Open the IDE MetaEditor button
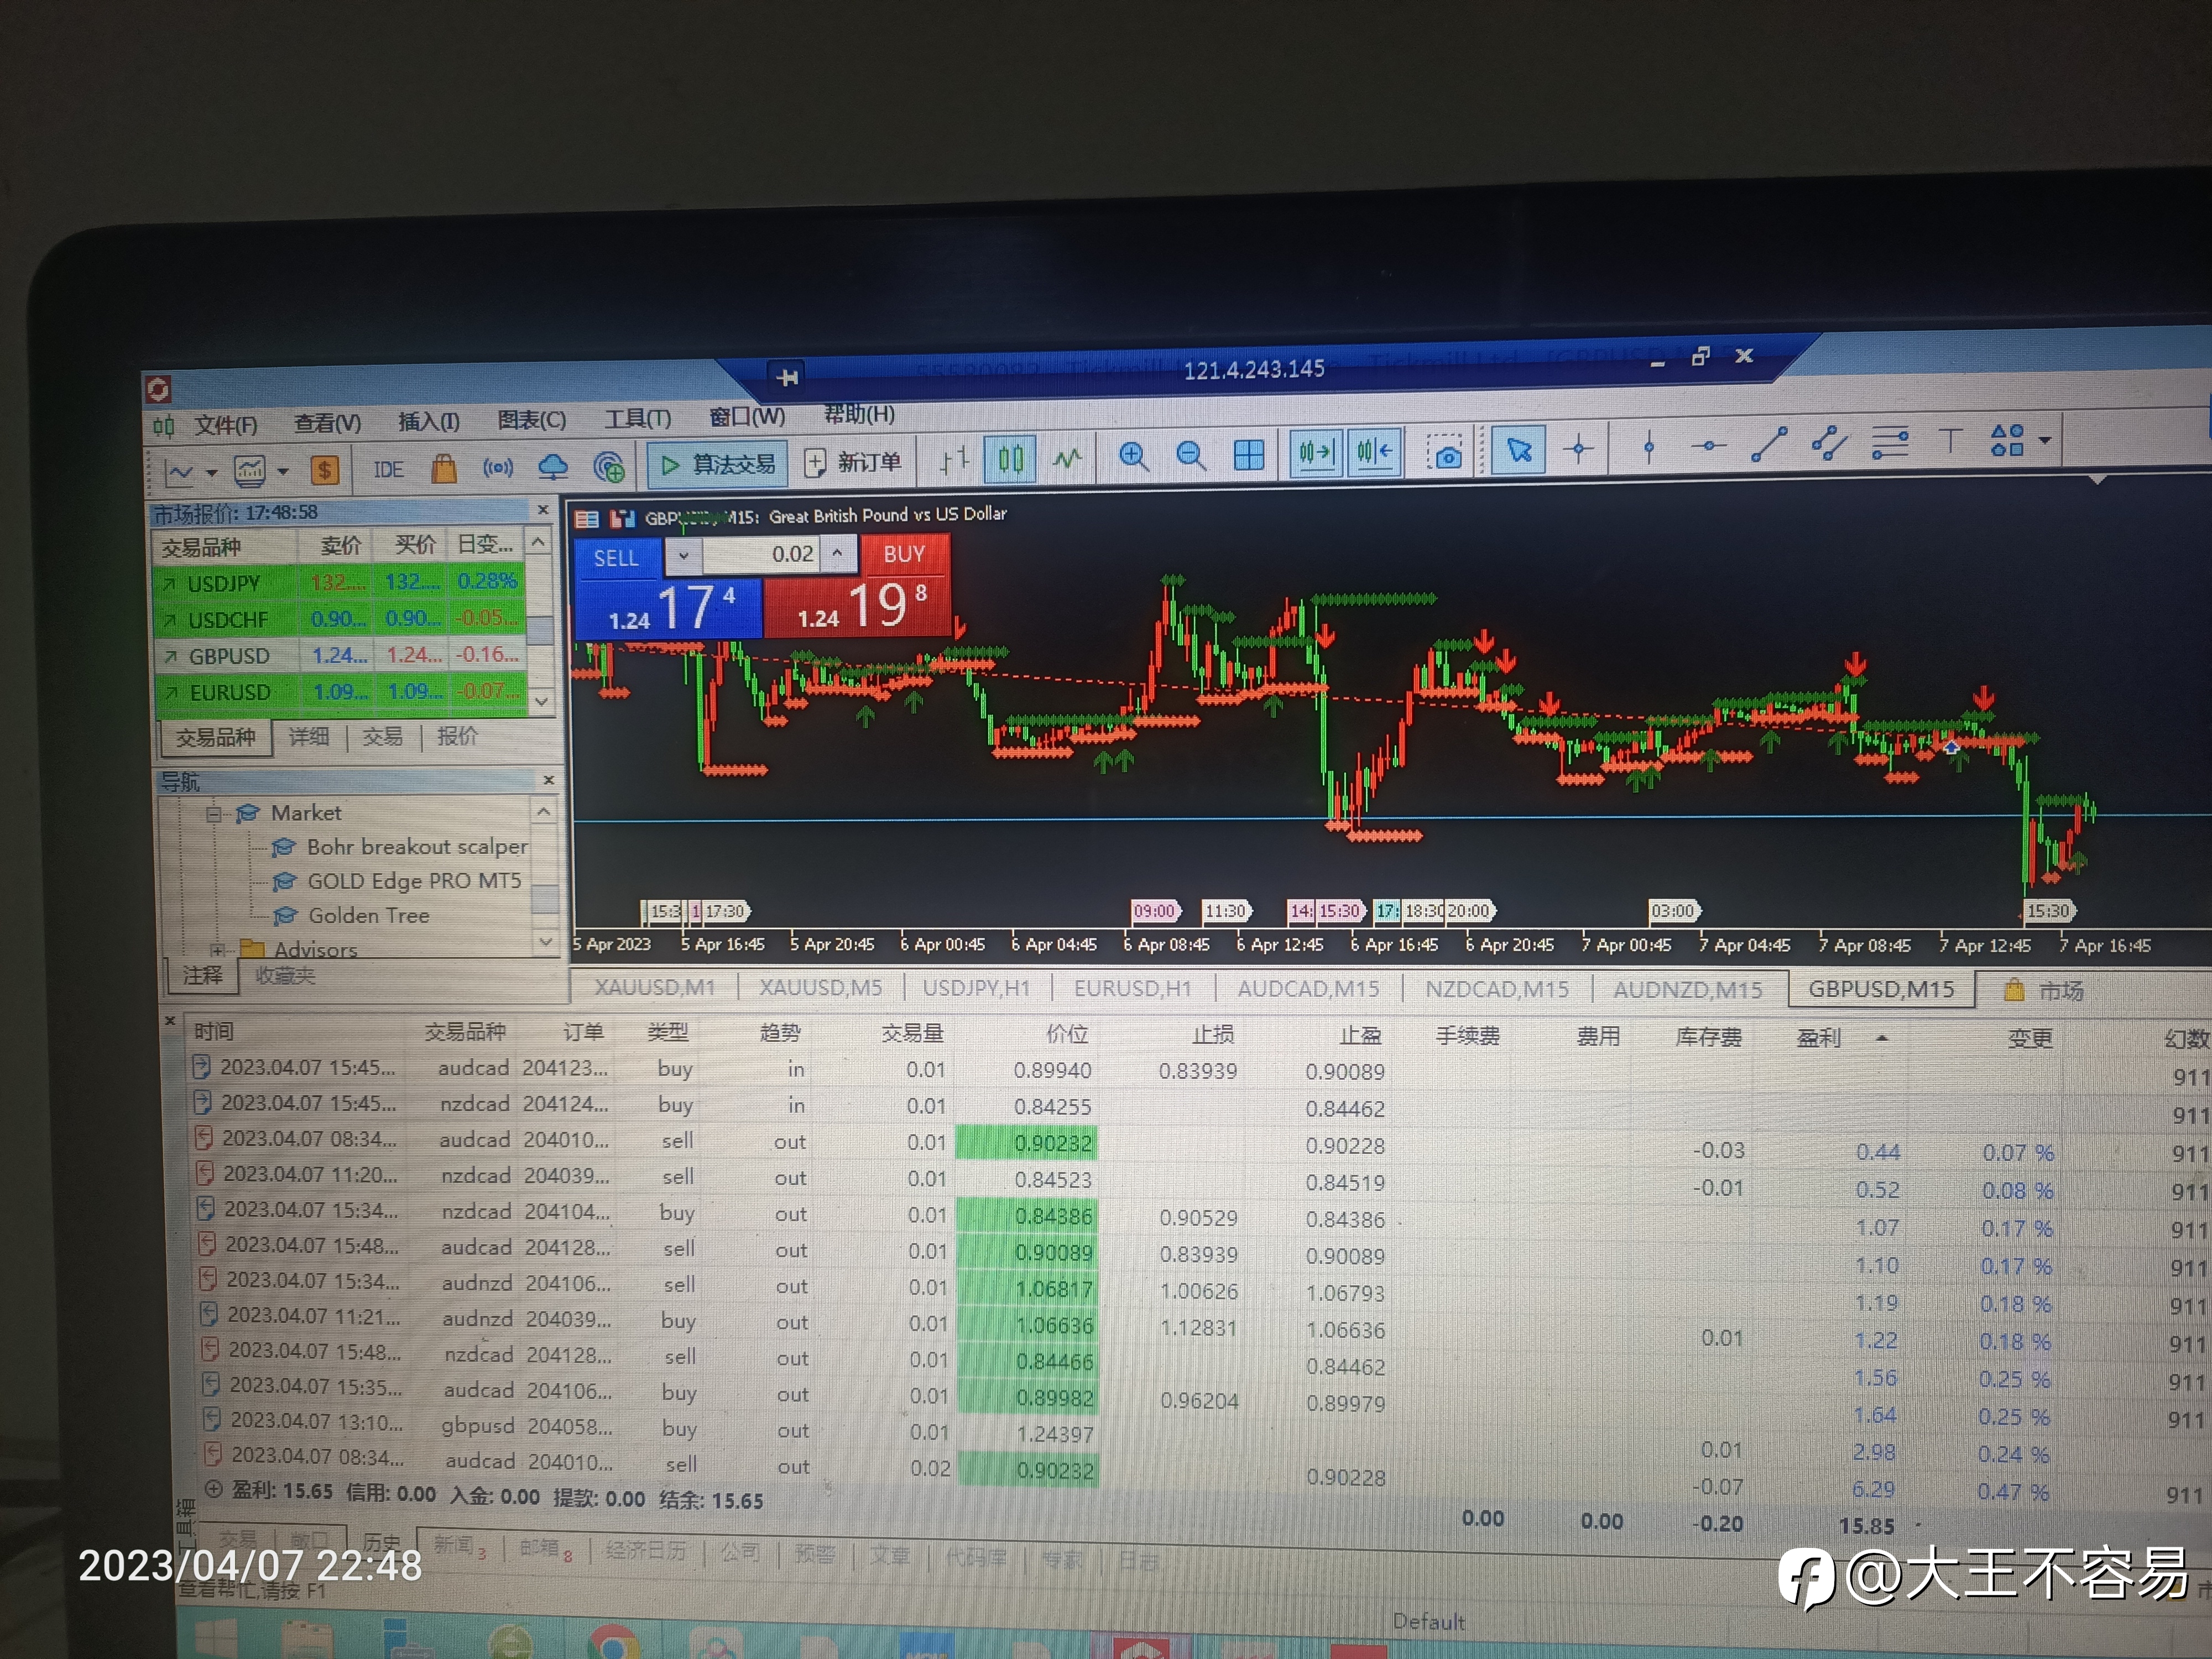The image size is (2212, 1659). (388, 469)
